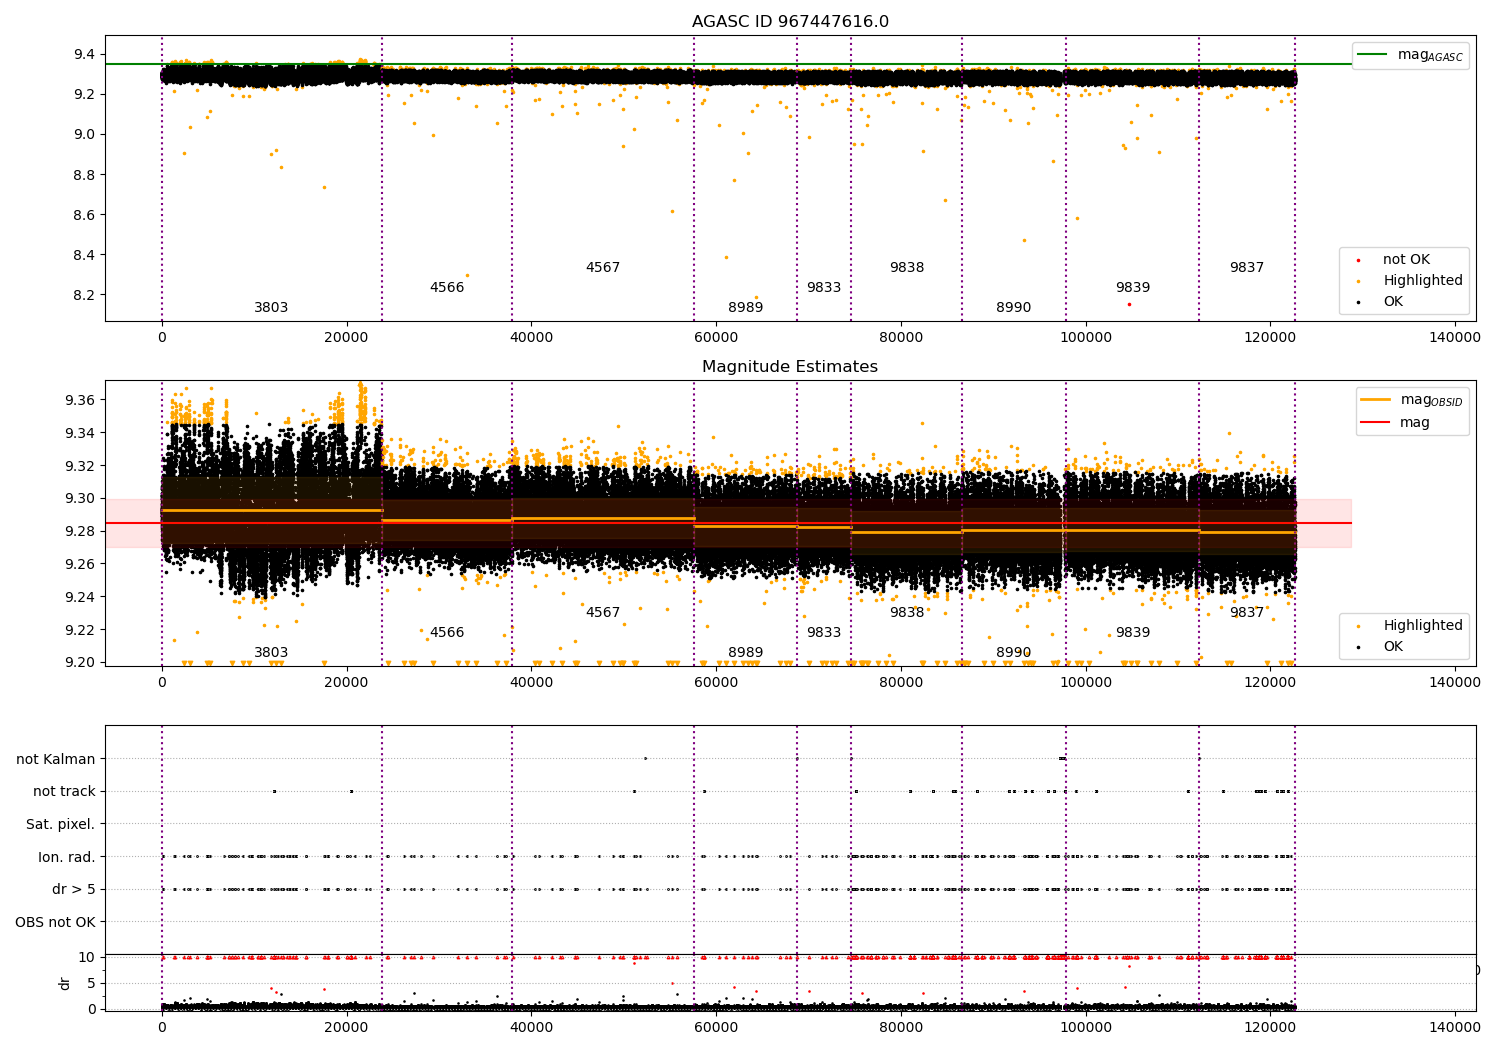Click obsid label 9839 in Magnitude Estimates plot
The width and height of the screenshot is (1500, 1050).
tap(1133, 633)
